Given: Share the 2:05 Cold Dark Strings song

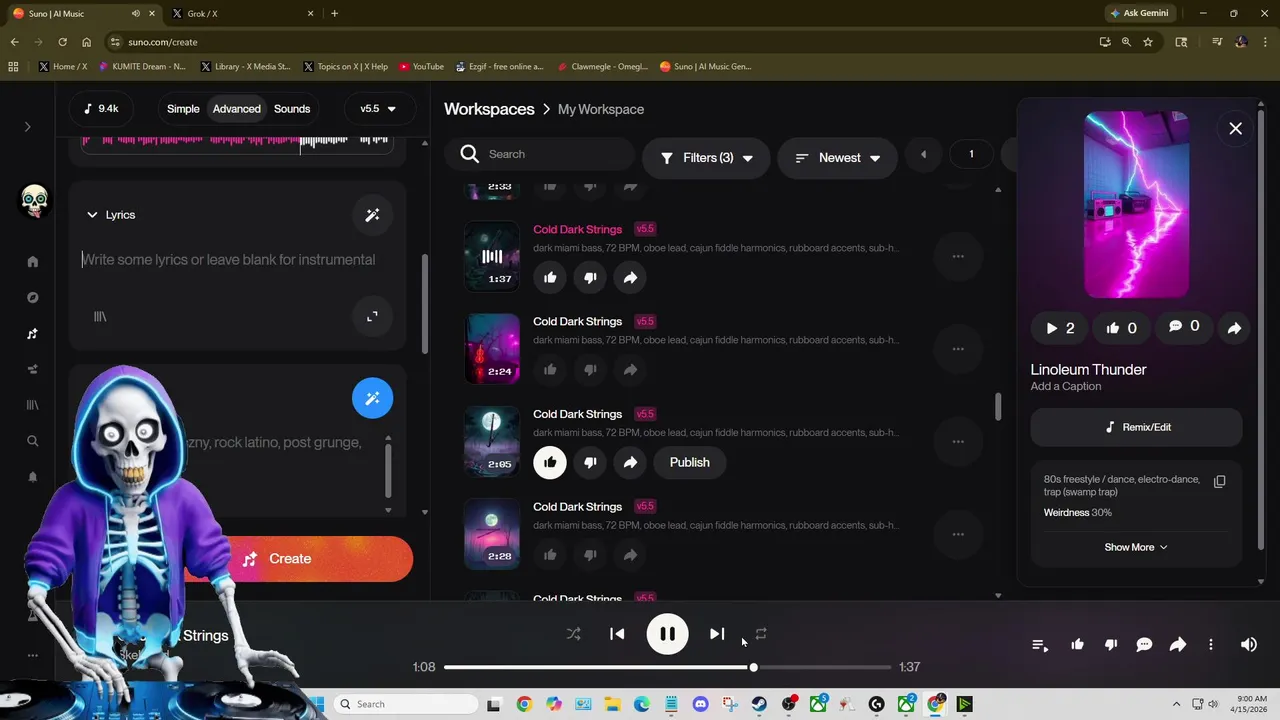Looking at the screenshot, I should 630,463.
